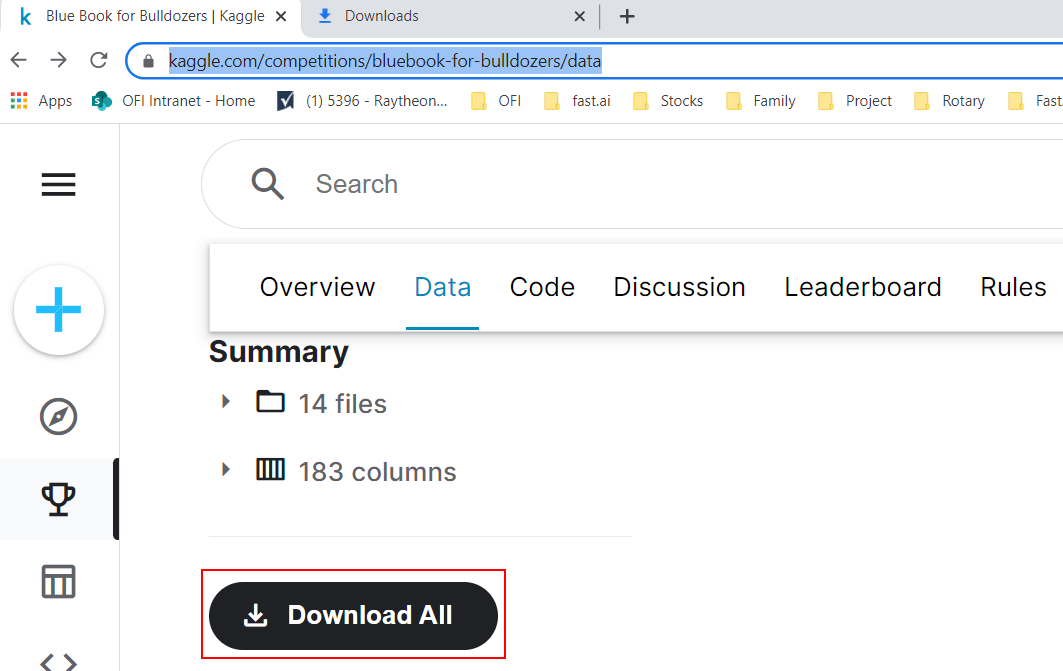Click into the Kaggle Search field
This screenshot has height=671, width=1063.
600,184
